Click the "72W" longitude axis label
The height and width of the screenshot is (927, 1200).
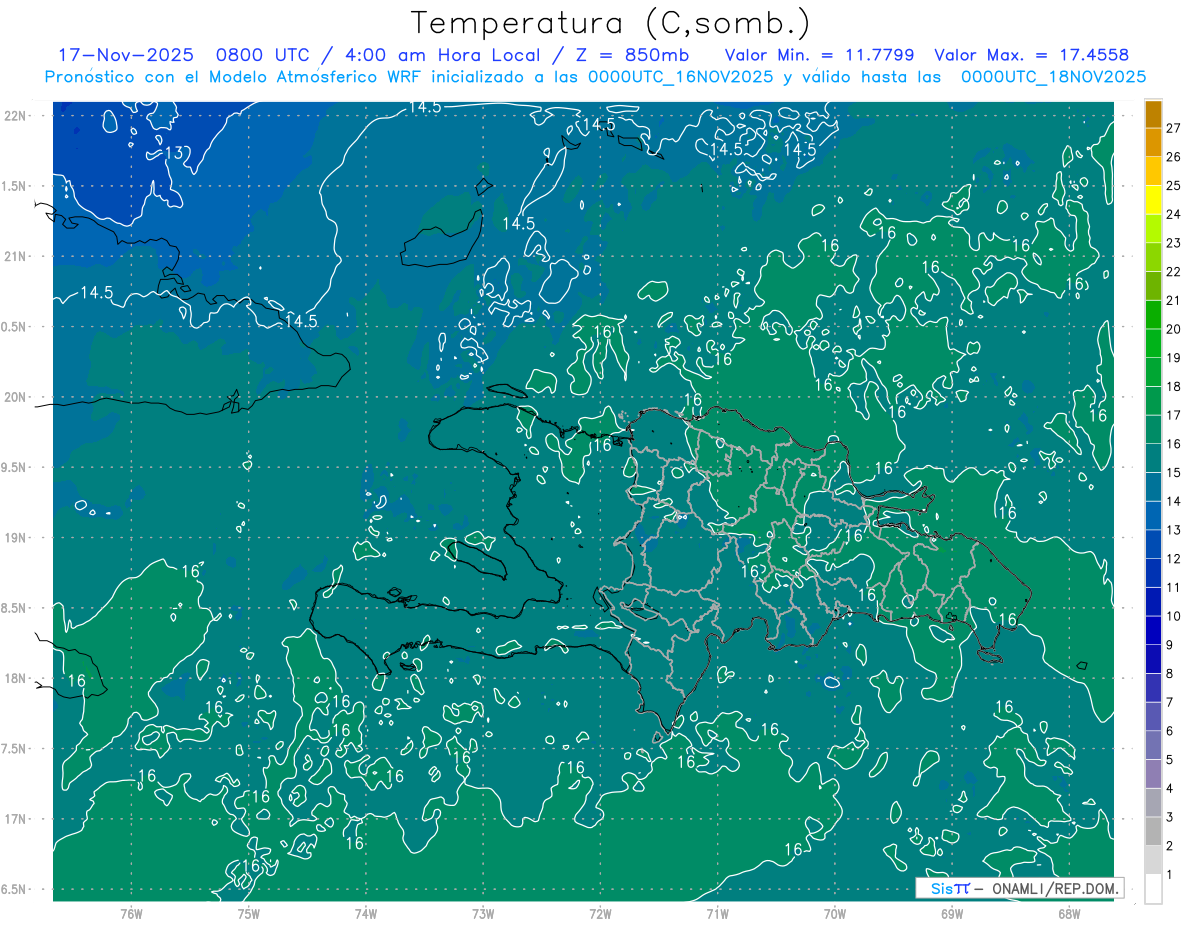(600, 914)
